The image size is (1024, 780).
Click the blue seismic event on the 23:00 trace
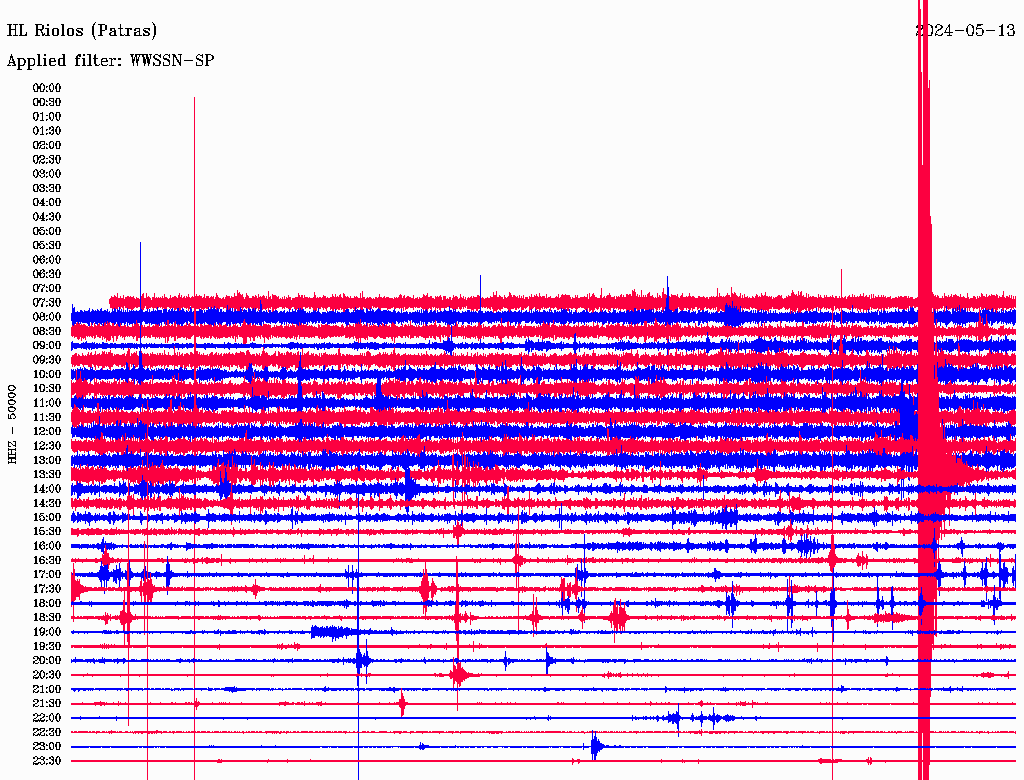pyautogui.click(x=597, y=746)
